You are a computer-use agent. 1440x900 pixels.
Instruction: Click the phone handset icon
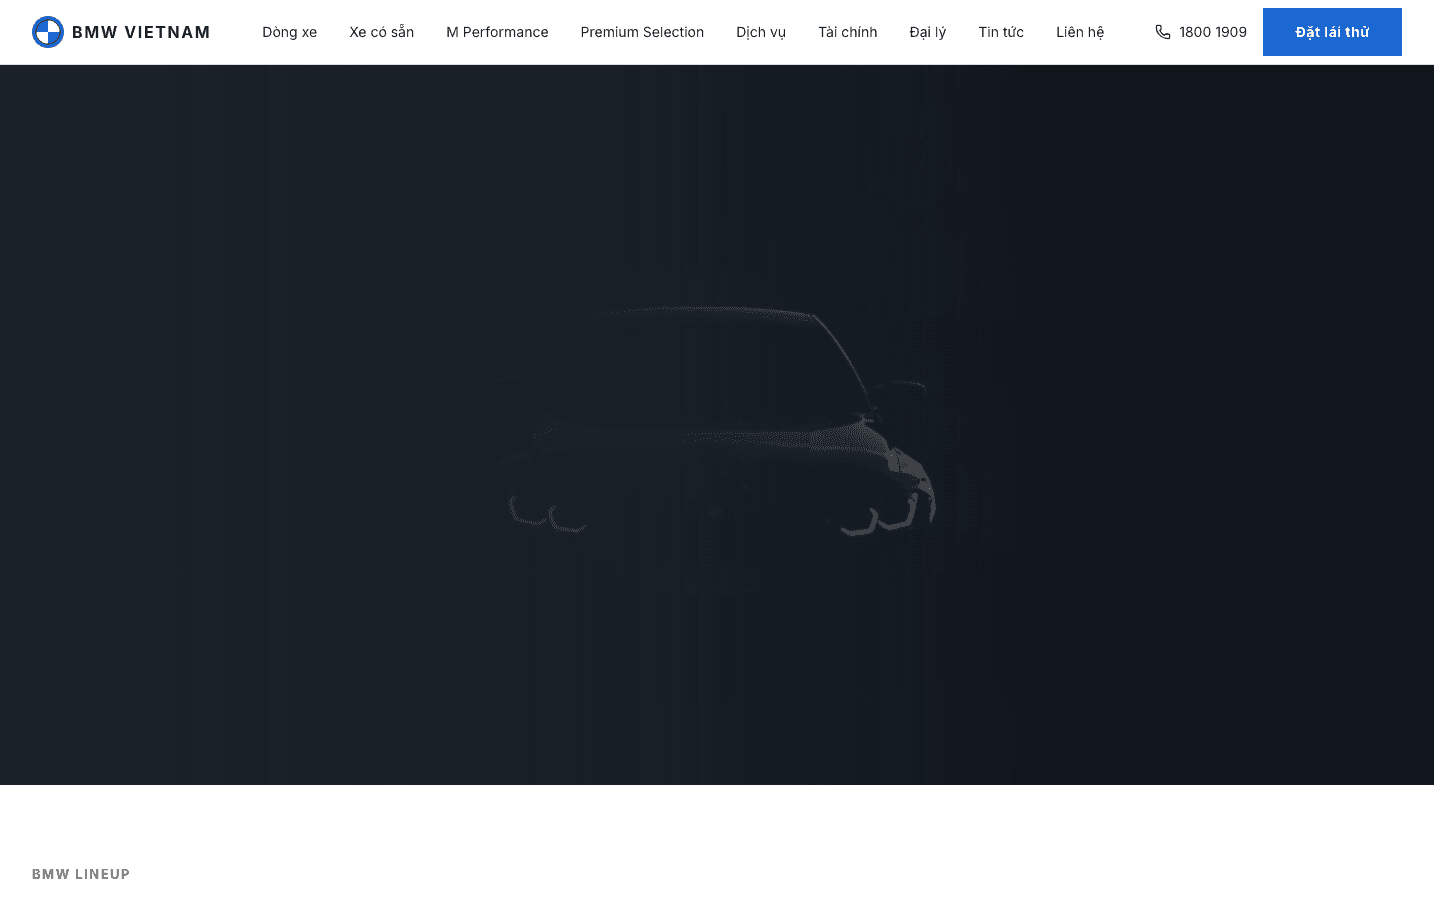1162,32
